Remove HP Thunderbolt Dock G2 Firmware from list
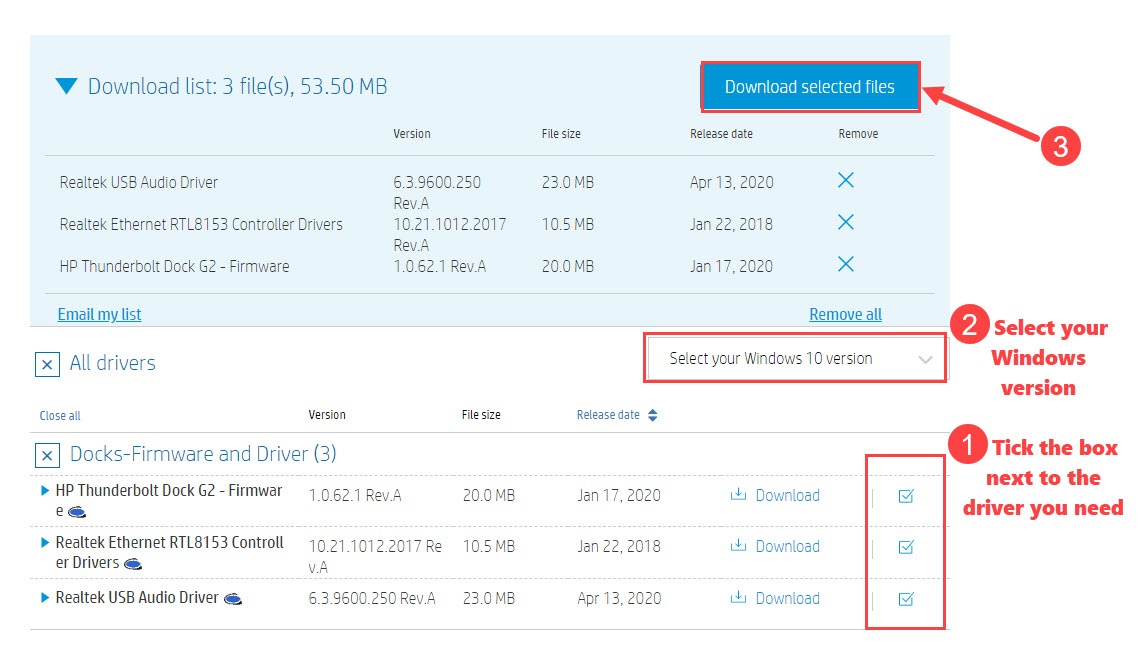 (x=845, y=264)
